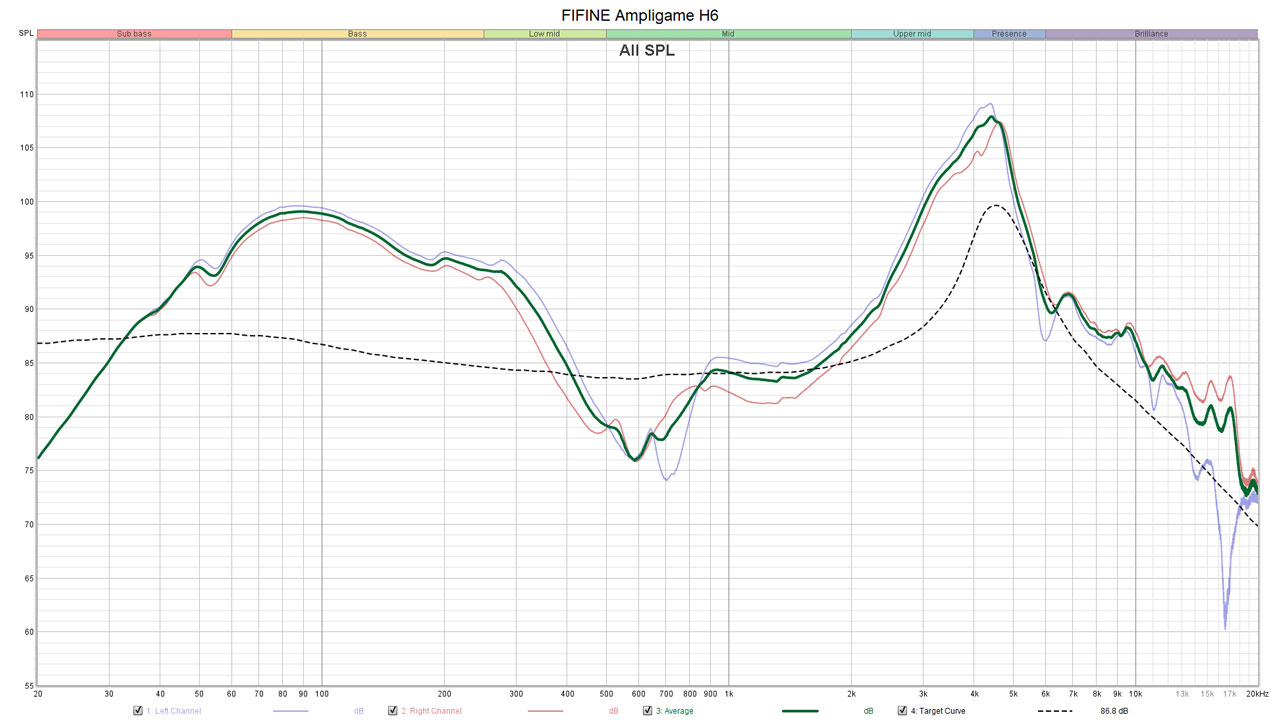
Task: Click the 10k frequency axis label
Action: pyautogui.click(x=1135, y=693)
